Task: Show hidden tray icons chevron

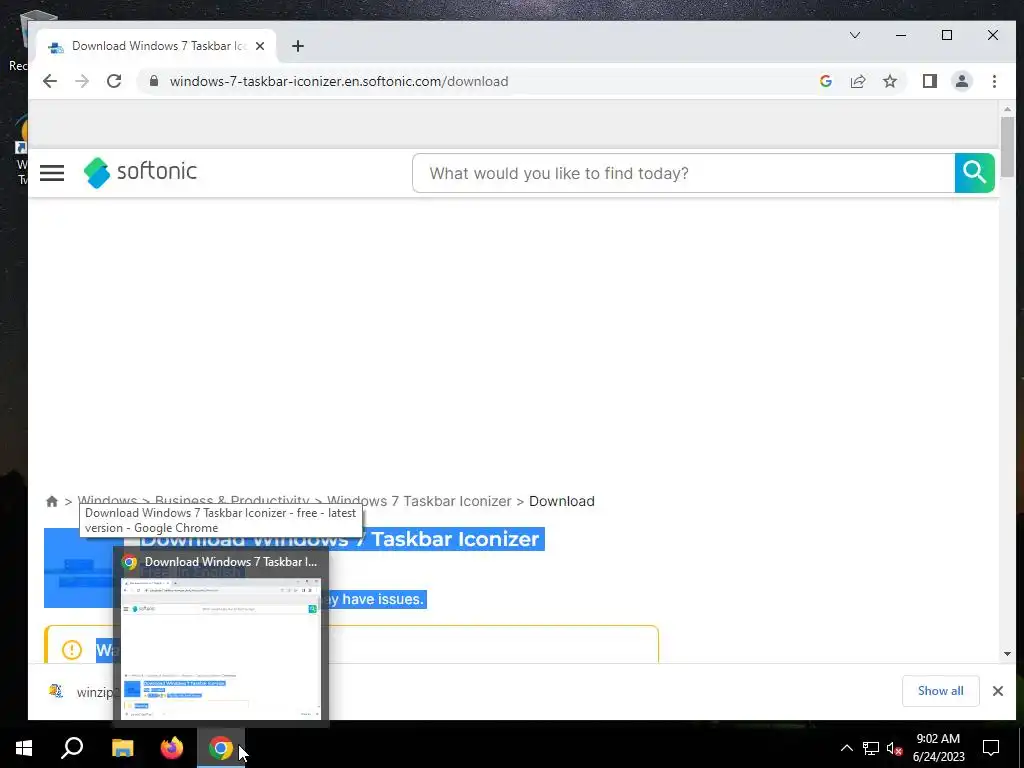Action: (x=846, y=748)
